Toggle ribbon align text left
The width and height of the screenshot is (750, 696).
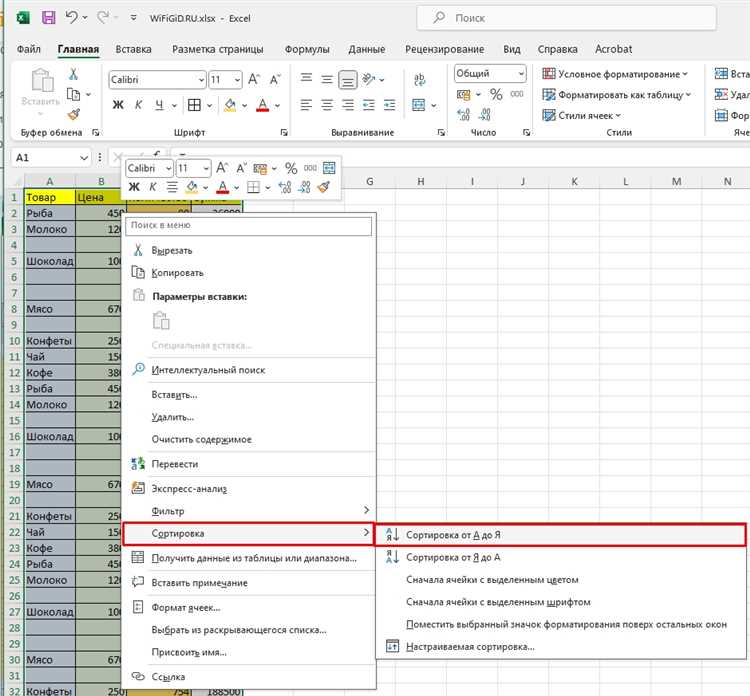pyautogui.click(x=306, y=105)
